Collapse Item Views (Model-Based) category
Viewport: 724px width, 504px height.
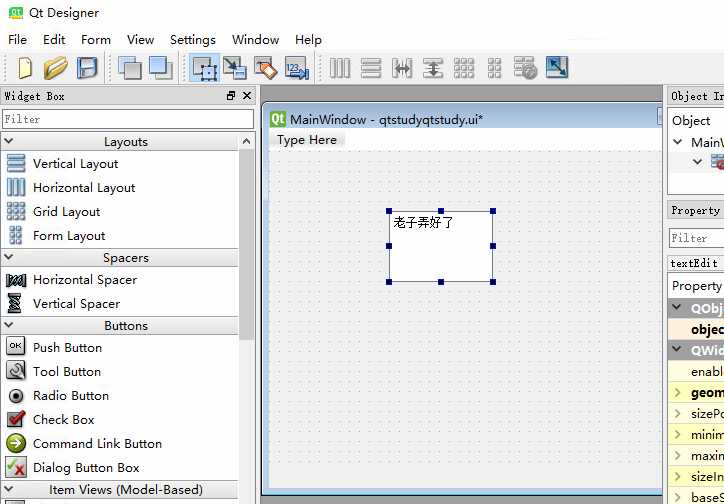(x=9, y=489)
